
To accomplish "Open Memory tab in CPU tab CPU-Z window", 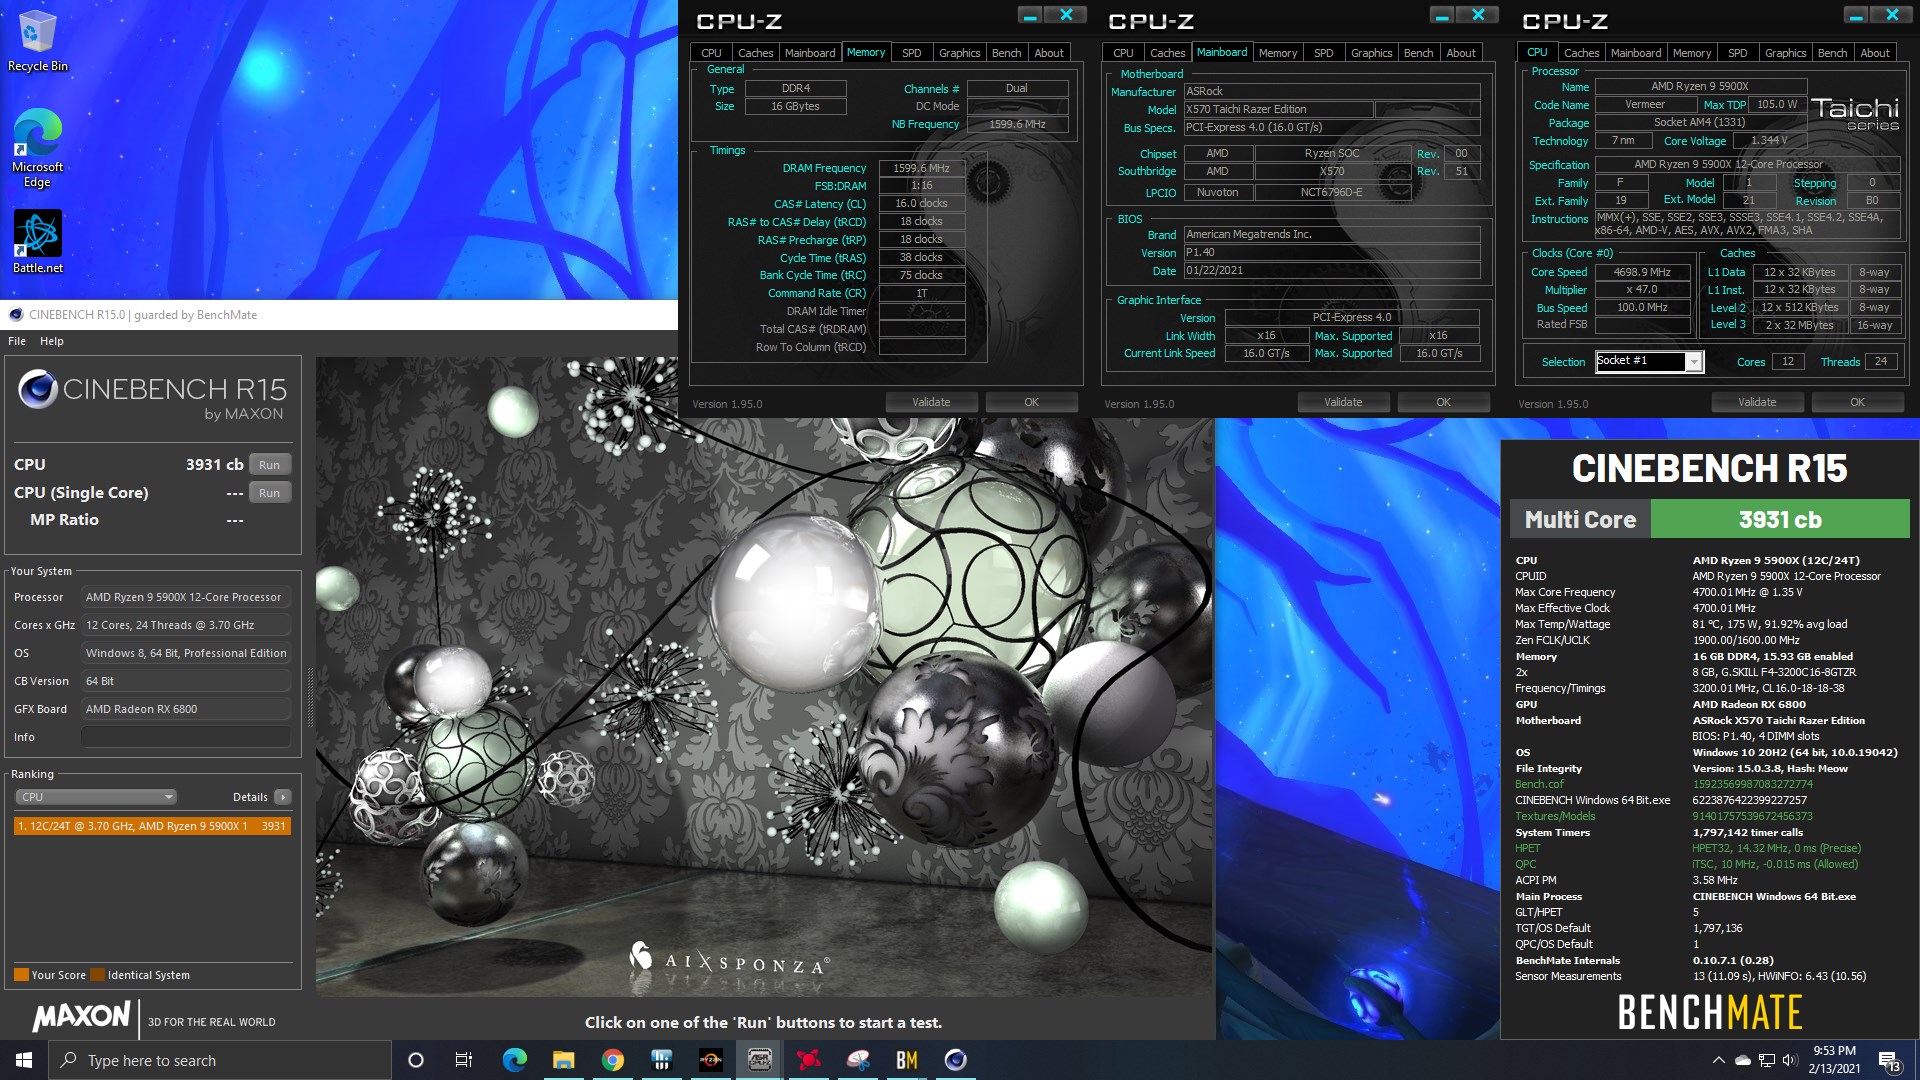I will coord(1691,53).
